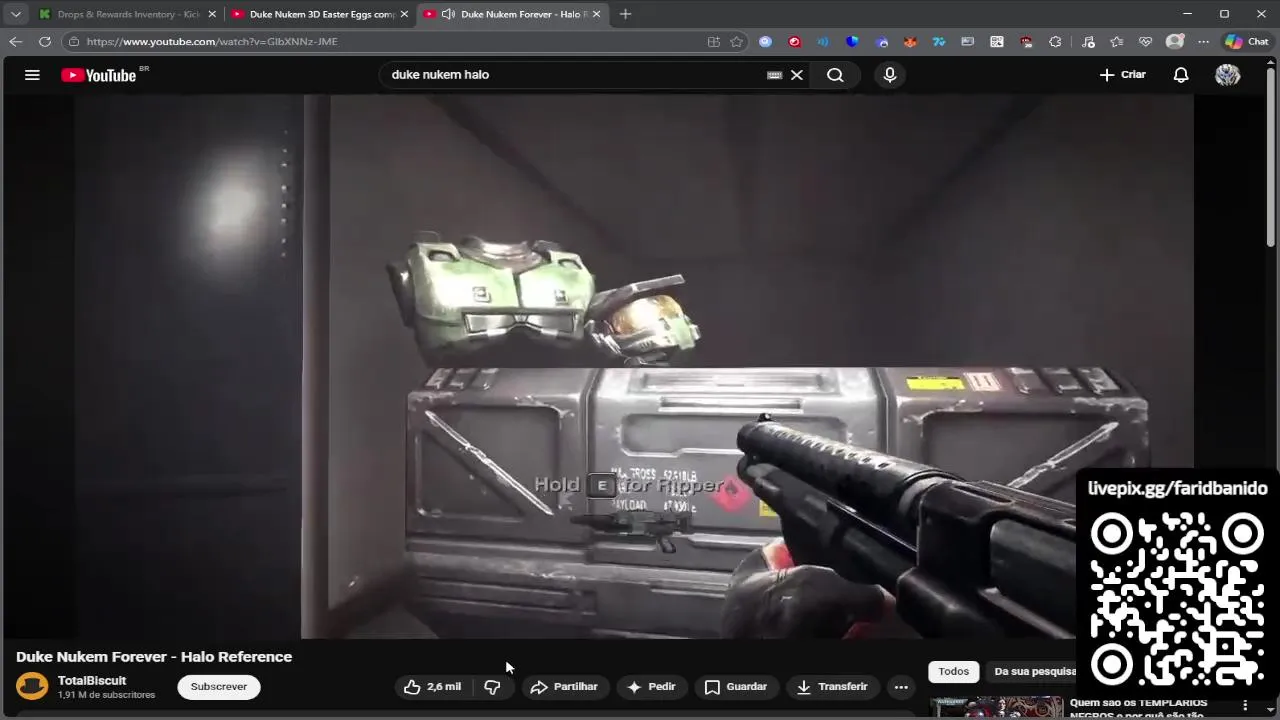1280x720 pixels.
Task: Start voice search with microphone
Action: coord(890,75)
